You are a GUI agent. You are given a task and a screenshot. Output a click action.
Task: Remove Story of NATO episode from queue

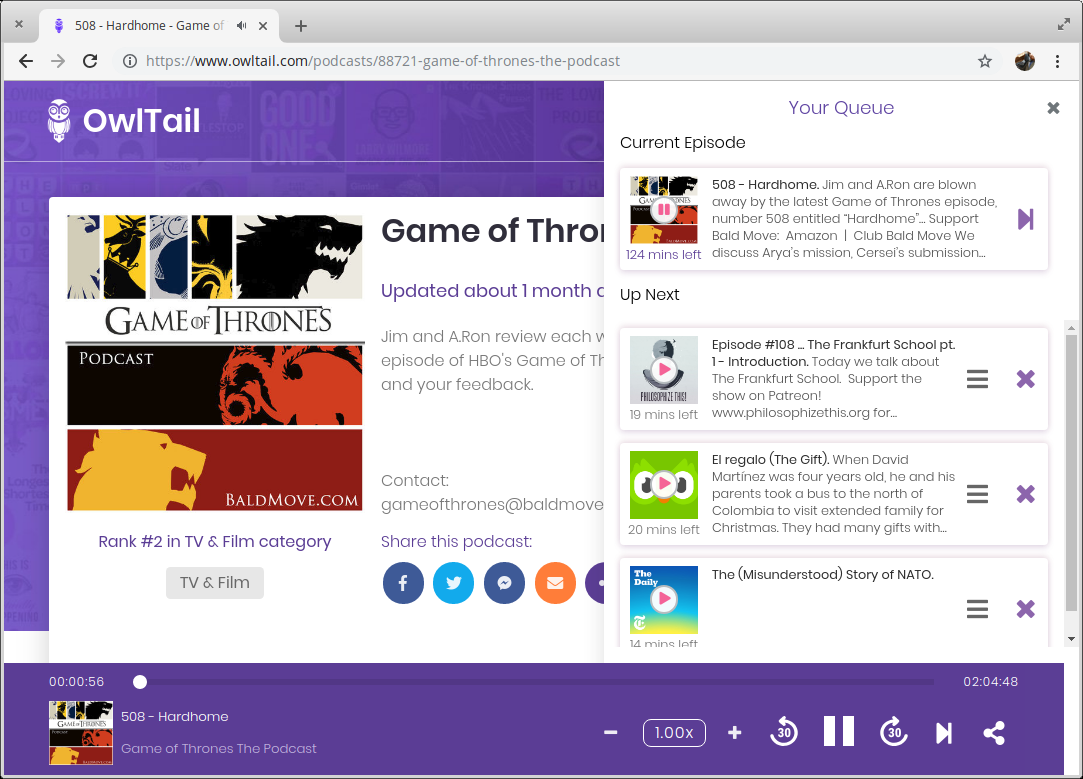click(x=1026, y=608)
